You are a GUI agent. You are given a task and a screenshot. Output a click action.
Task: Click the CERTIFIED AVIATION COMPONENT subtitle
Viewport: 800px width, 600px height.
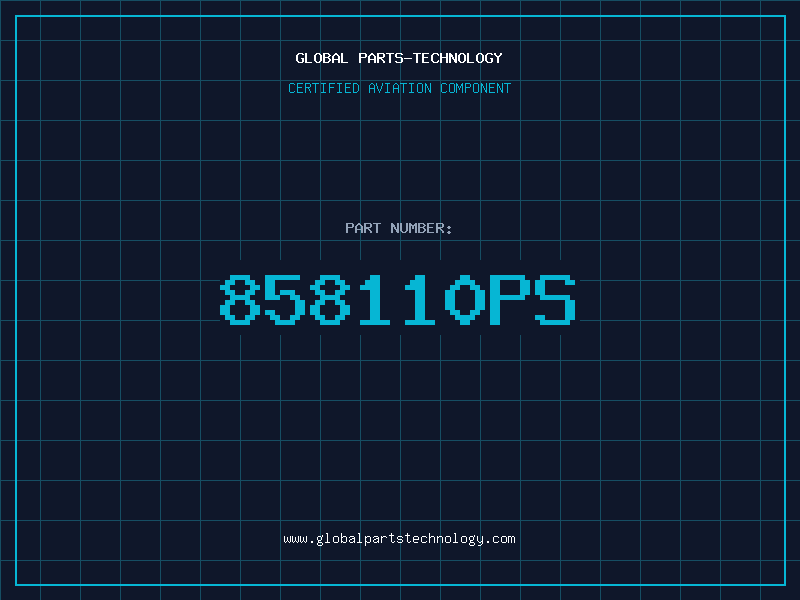pyautogui.click(x=399, y=88)
